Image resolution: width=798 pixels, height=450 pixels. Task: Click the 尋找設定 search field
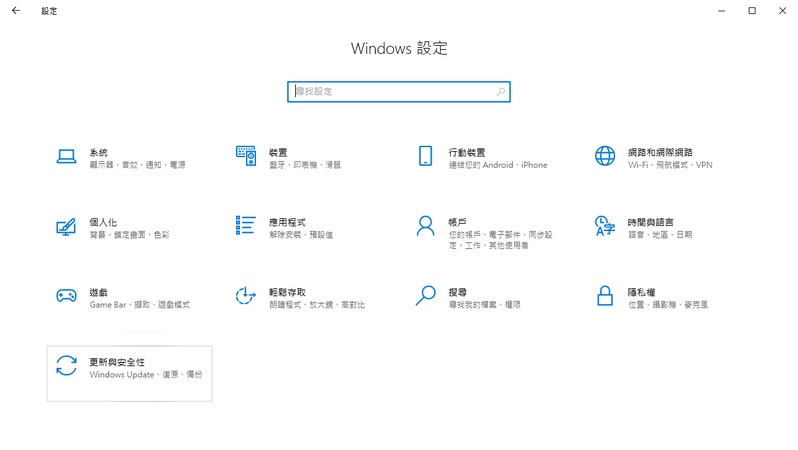398,92
